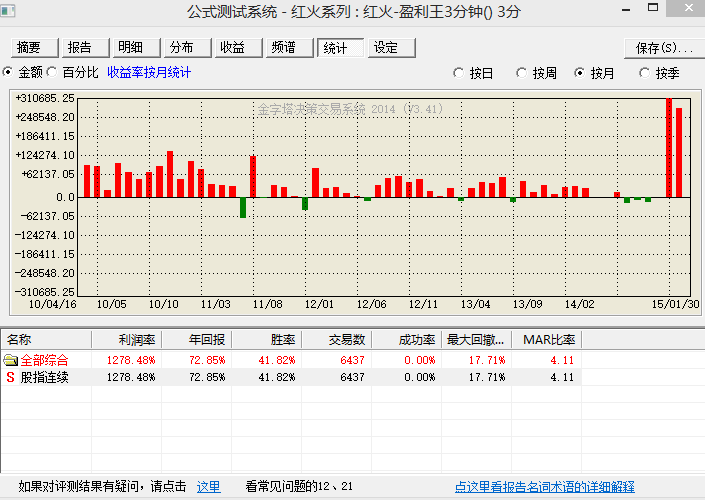
Task: Select the 百分比 radio option
Action: point(53,73)
